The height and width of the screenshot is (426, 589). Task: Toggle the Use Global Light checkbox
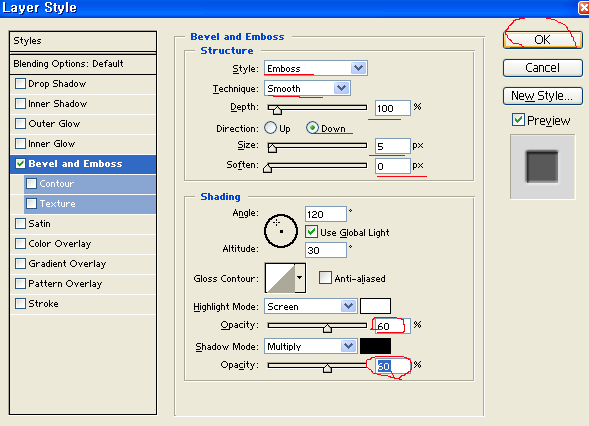311,232
